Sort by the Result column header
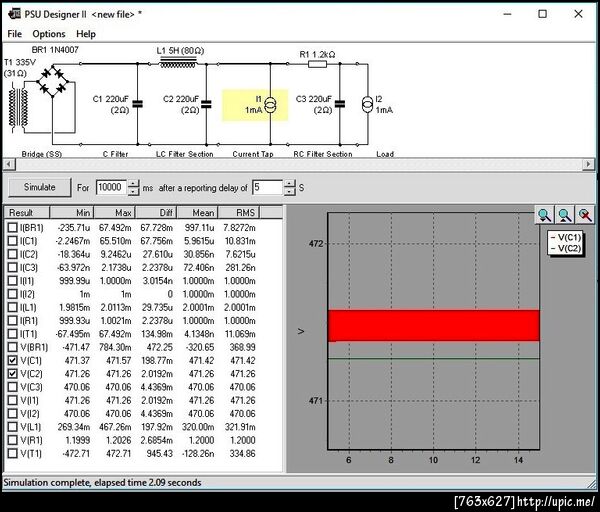 27,212
